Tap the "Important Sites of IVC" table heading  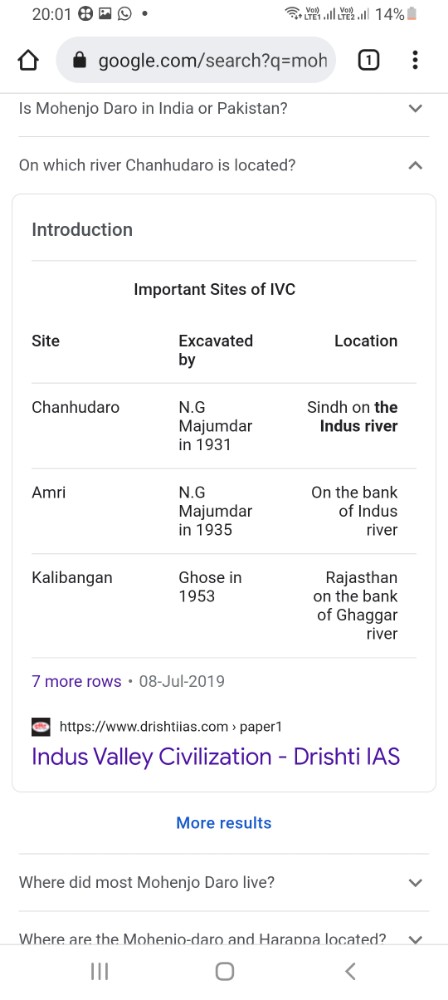[x=214, y=290]
